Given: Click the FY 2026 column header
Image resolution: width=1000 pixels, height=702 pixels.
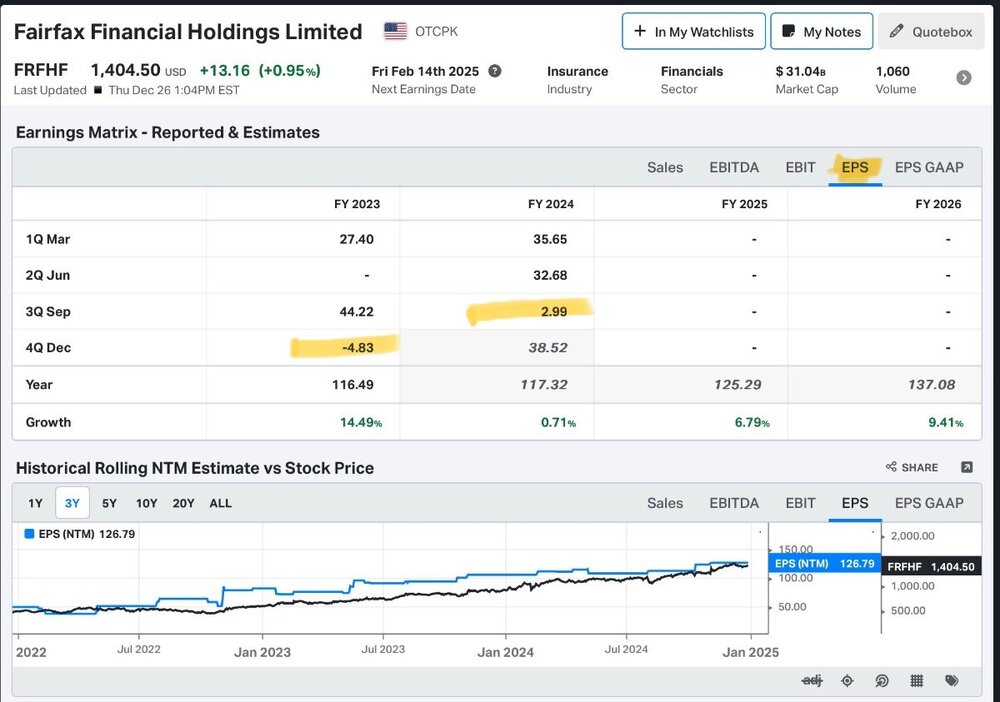Looking at the screenshot, I should (938, 204).
